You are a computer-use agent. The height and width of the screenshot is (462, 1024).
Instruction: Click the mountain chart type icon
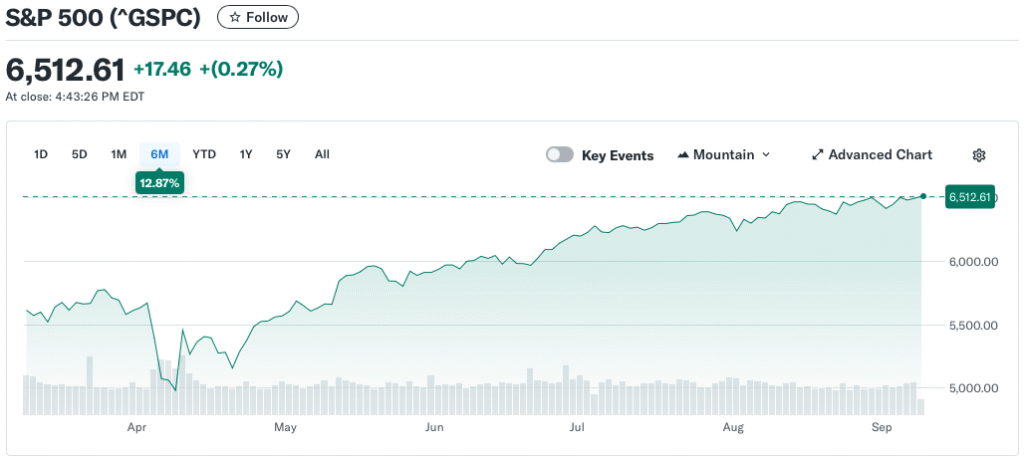point(684,155)
